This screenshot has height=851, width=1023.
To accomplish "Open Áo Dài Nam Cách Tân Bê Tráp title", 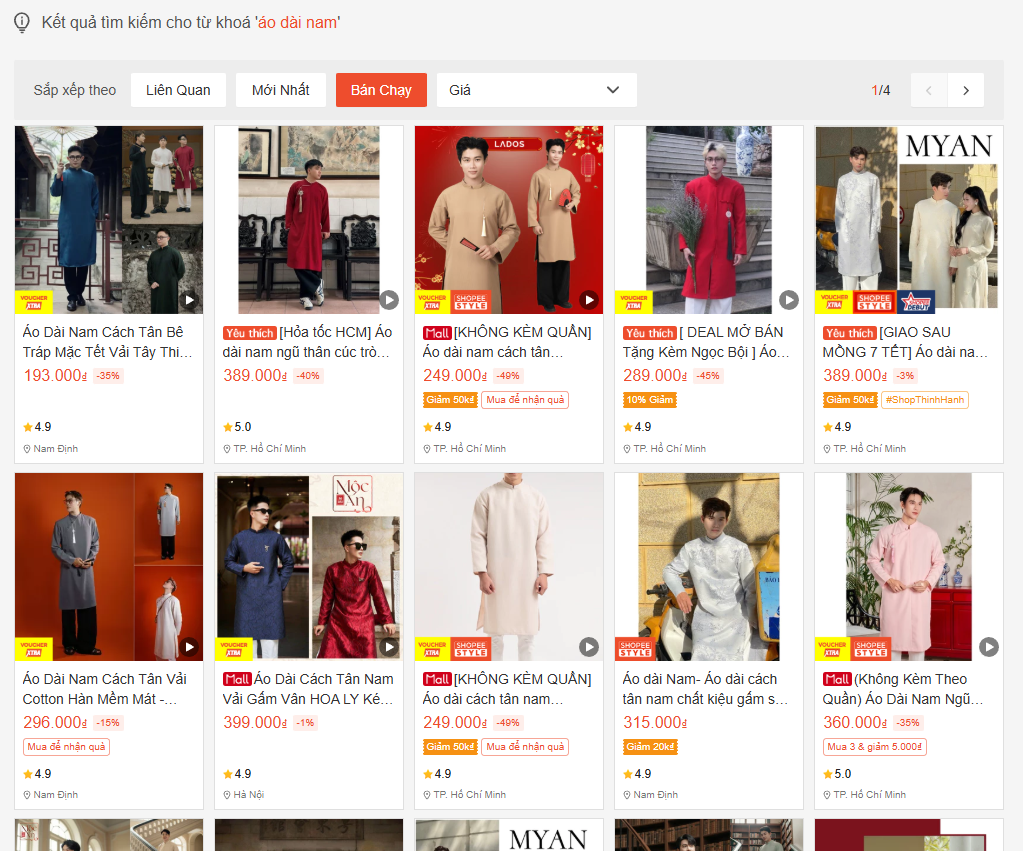I will (108, 342).
